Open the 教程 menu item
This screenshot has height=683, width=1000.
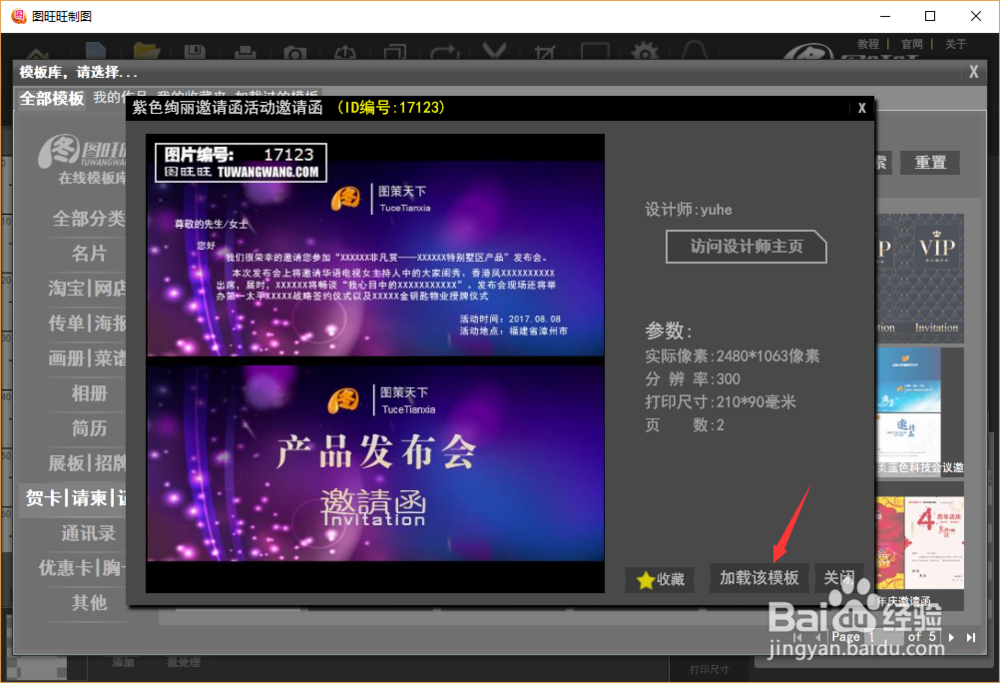coord(869,43)
